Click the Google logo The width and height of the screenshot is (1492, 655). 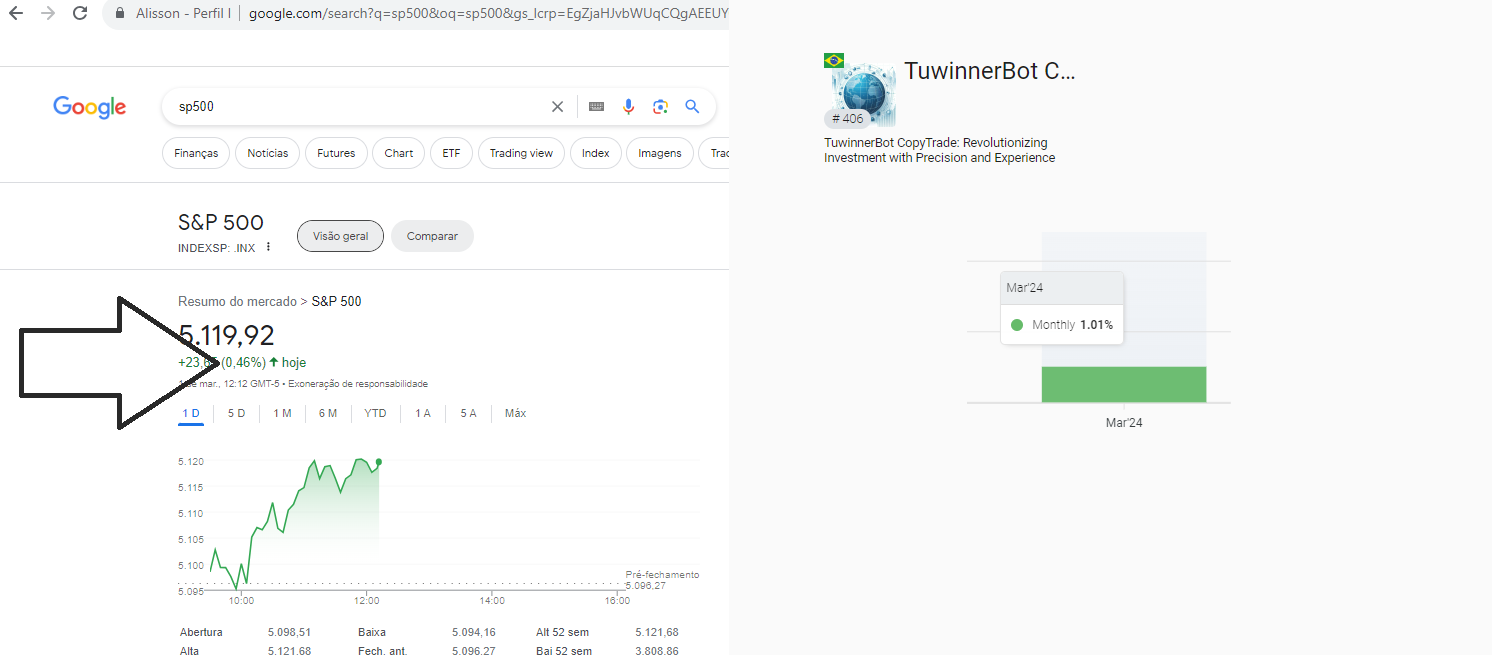[89, 107]
